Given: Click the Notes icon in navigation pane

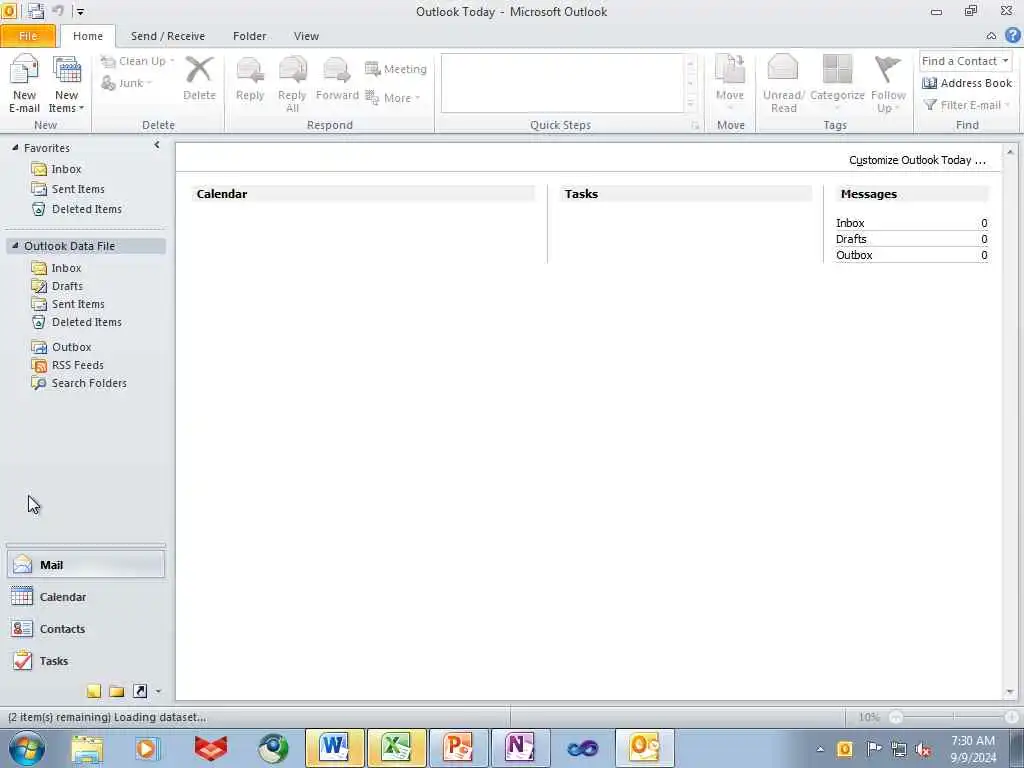Looking at the screenshot, I should [93, 691].
